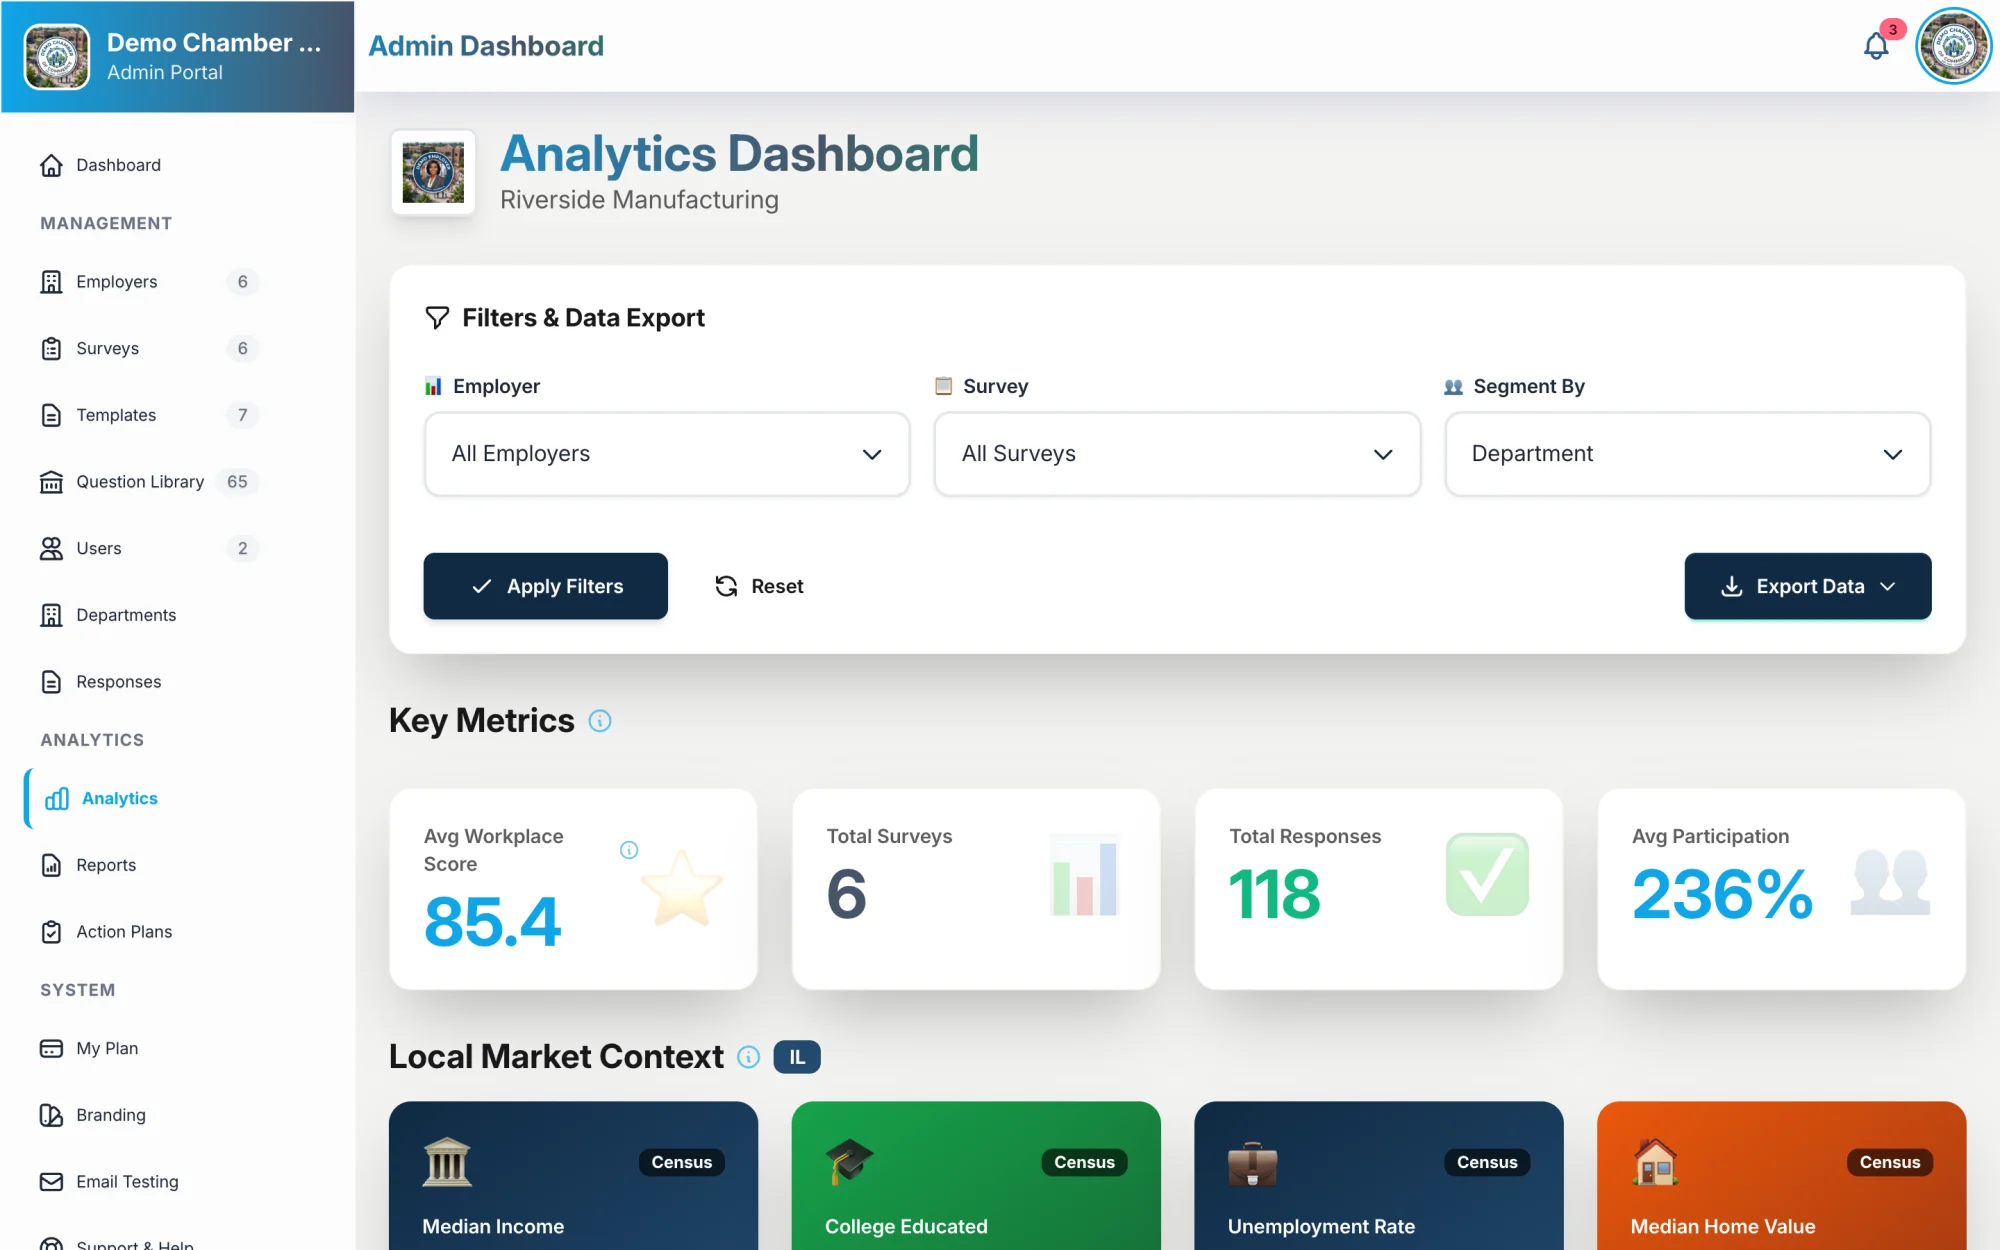Go to Dashboard in sidebar
2000x1250 pixels.
[x=118, y=165]
